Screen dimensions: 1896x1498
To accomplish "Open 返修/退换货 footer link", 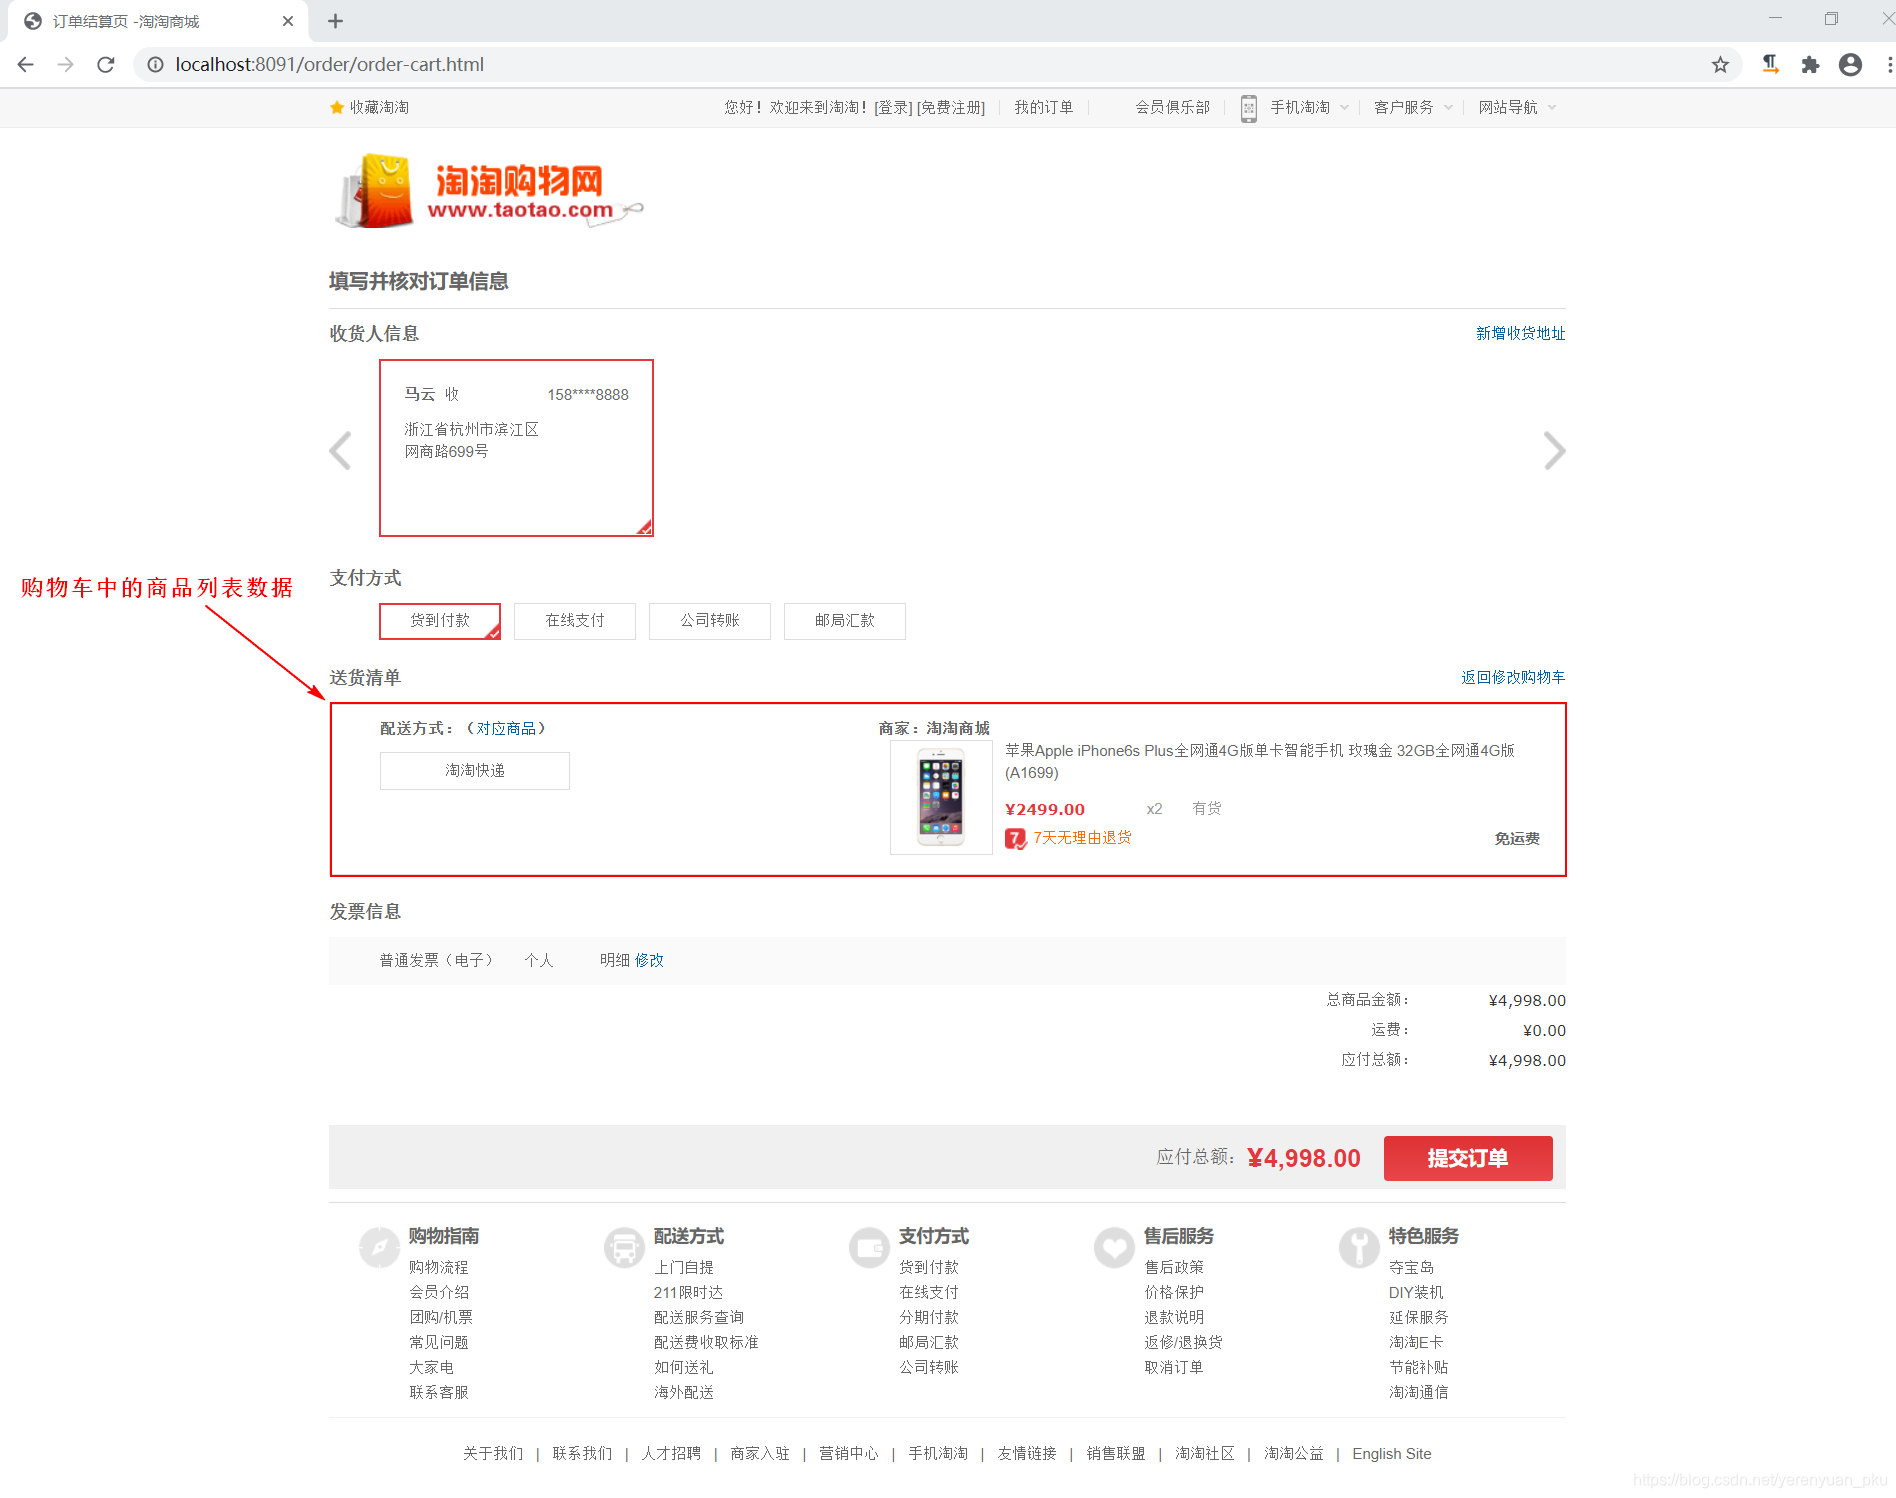I will [1184, 1343].
